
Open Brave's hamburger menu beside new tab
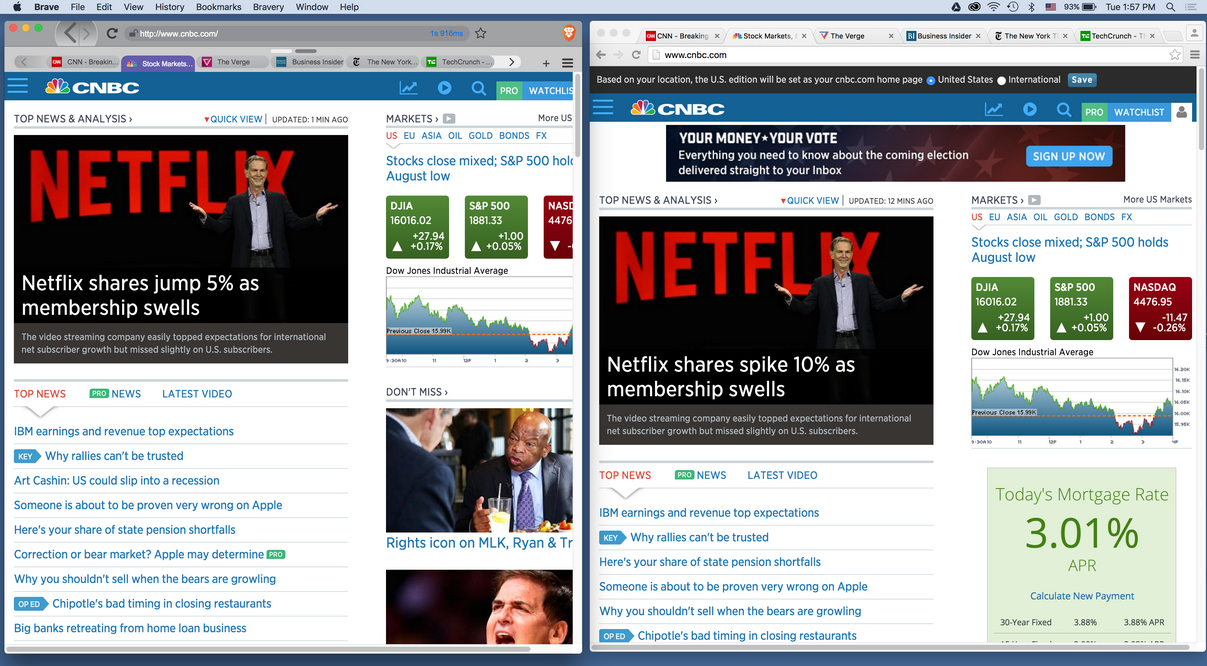click(567, 63)
